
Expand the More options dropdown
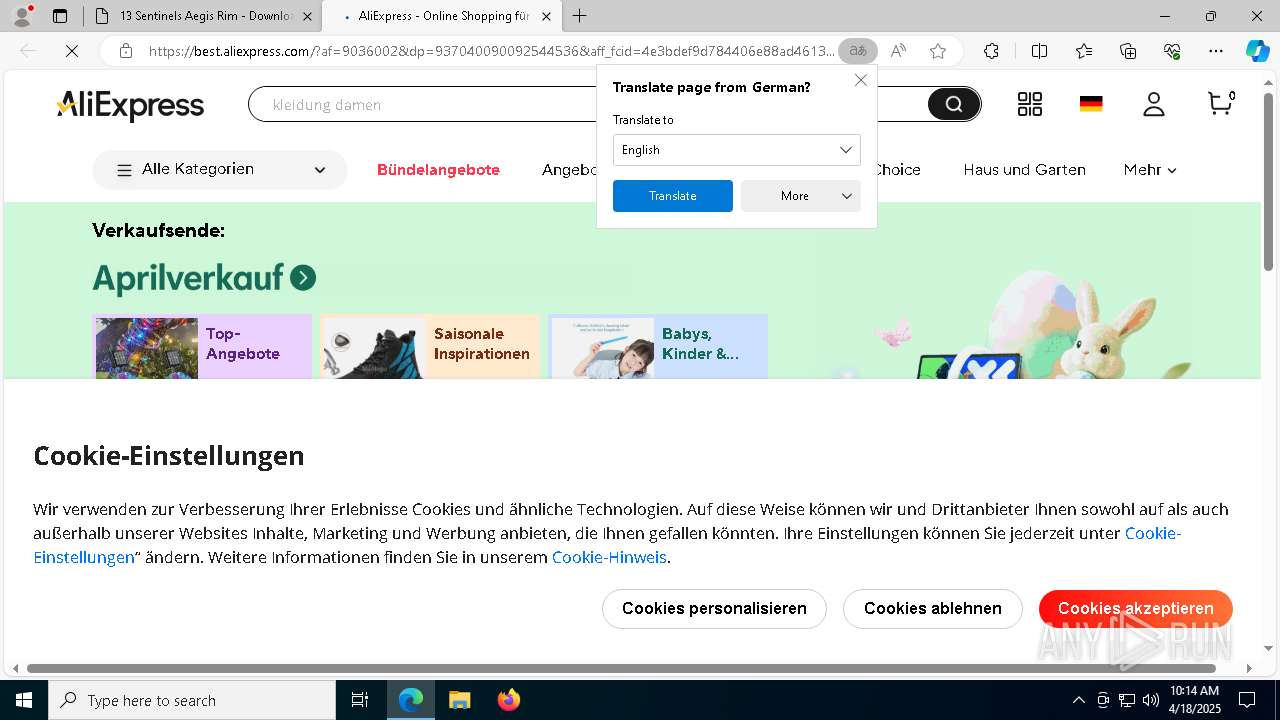click(x=800, y=196)
